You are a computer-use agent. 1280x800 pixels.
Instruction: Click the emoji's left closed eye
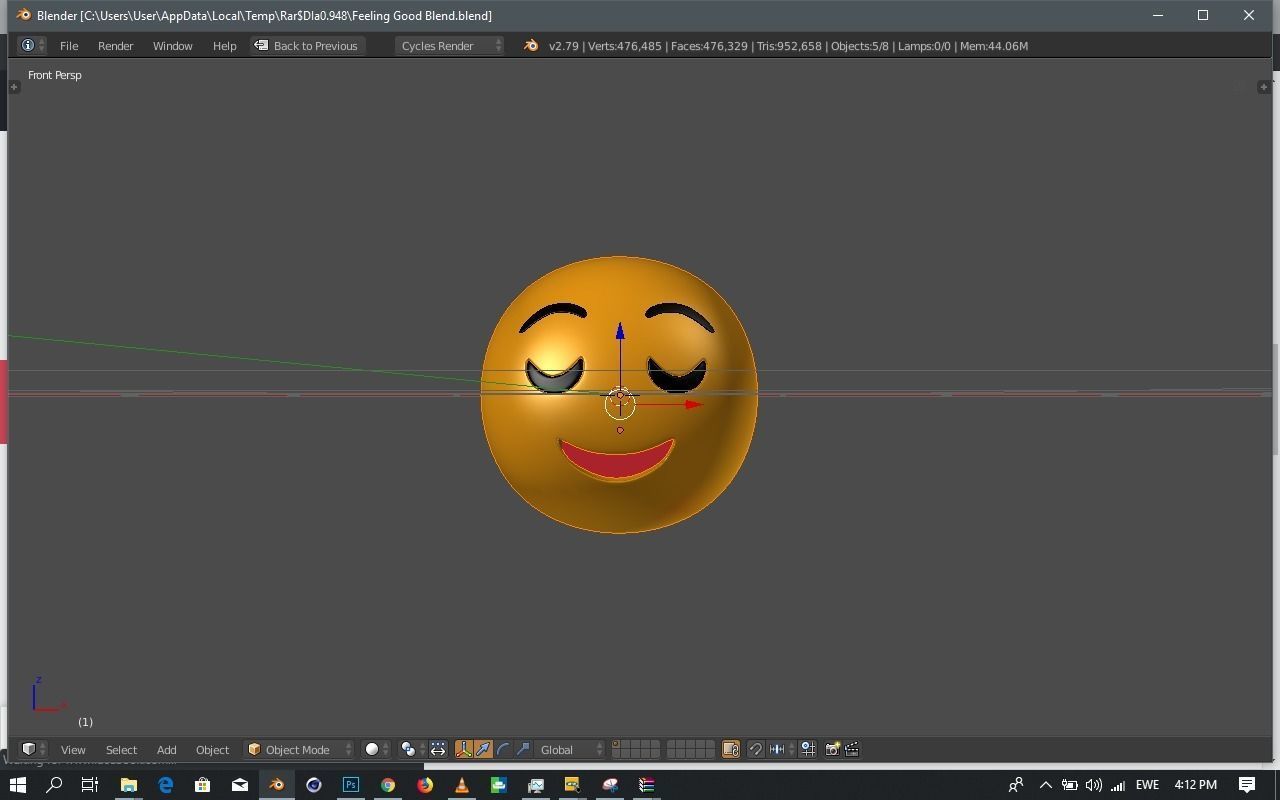(554, 376)
